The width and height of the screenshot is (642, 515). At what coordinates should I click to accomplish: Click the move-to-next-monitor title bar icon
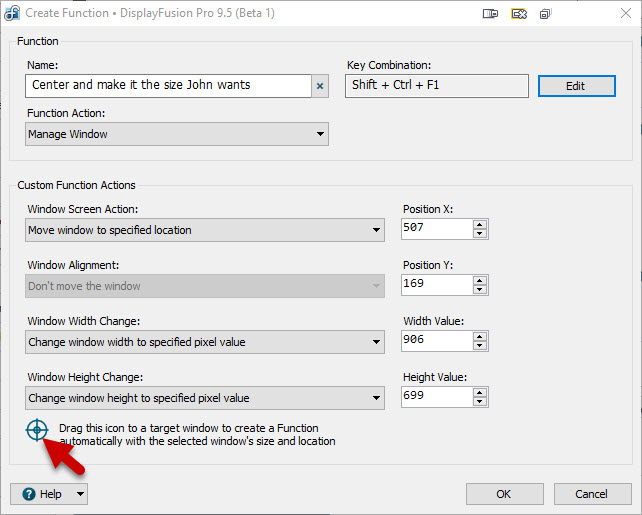click(x=490, y=14)
